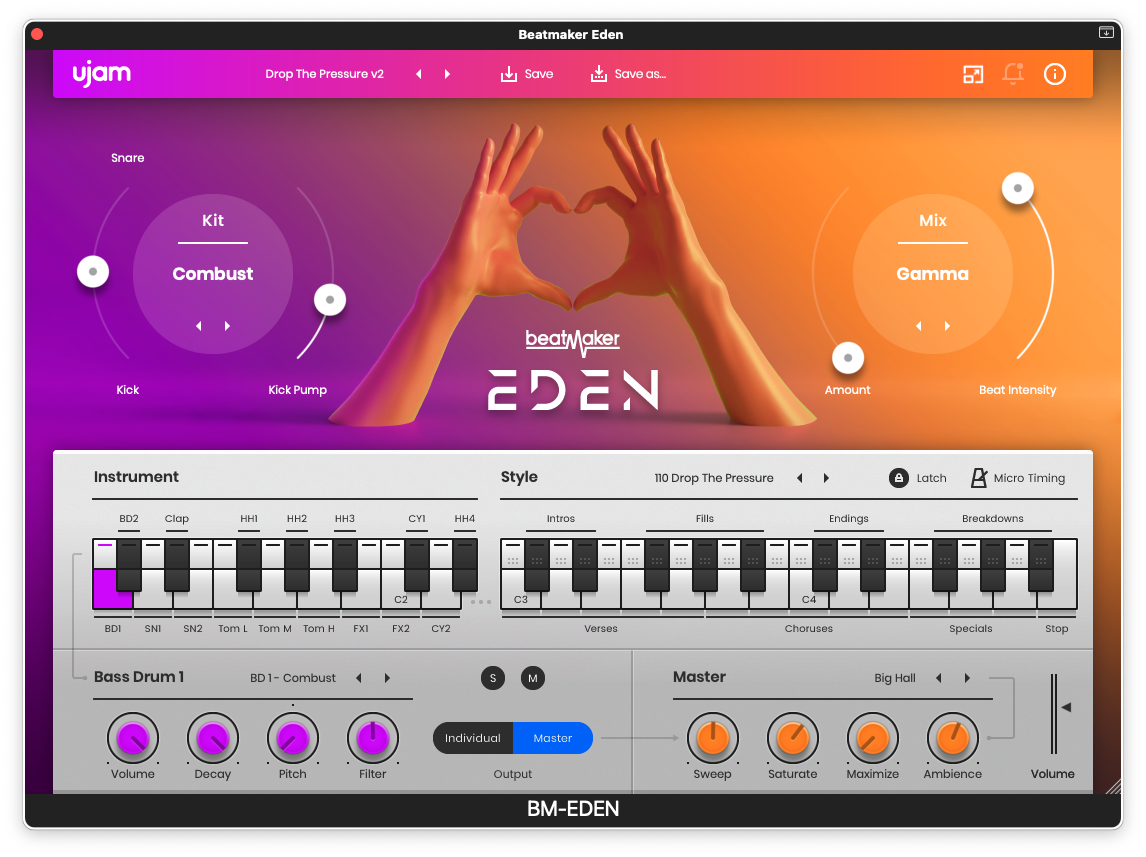Screen dimensions: 1146x857
Task: Open the window resize icon in header
Action: (x=973, y=74)
